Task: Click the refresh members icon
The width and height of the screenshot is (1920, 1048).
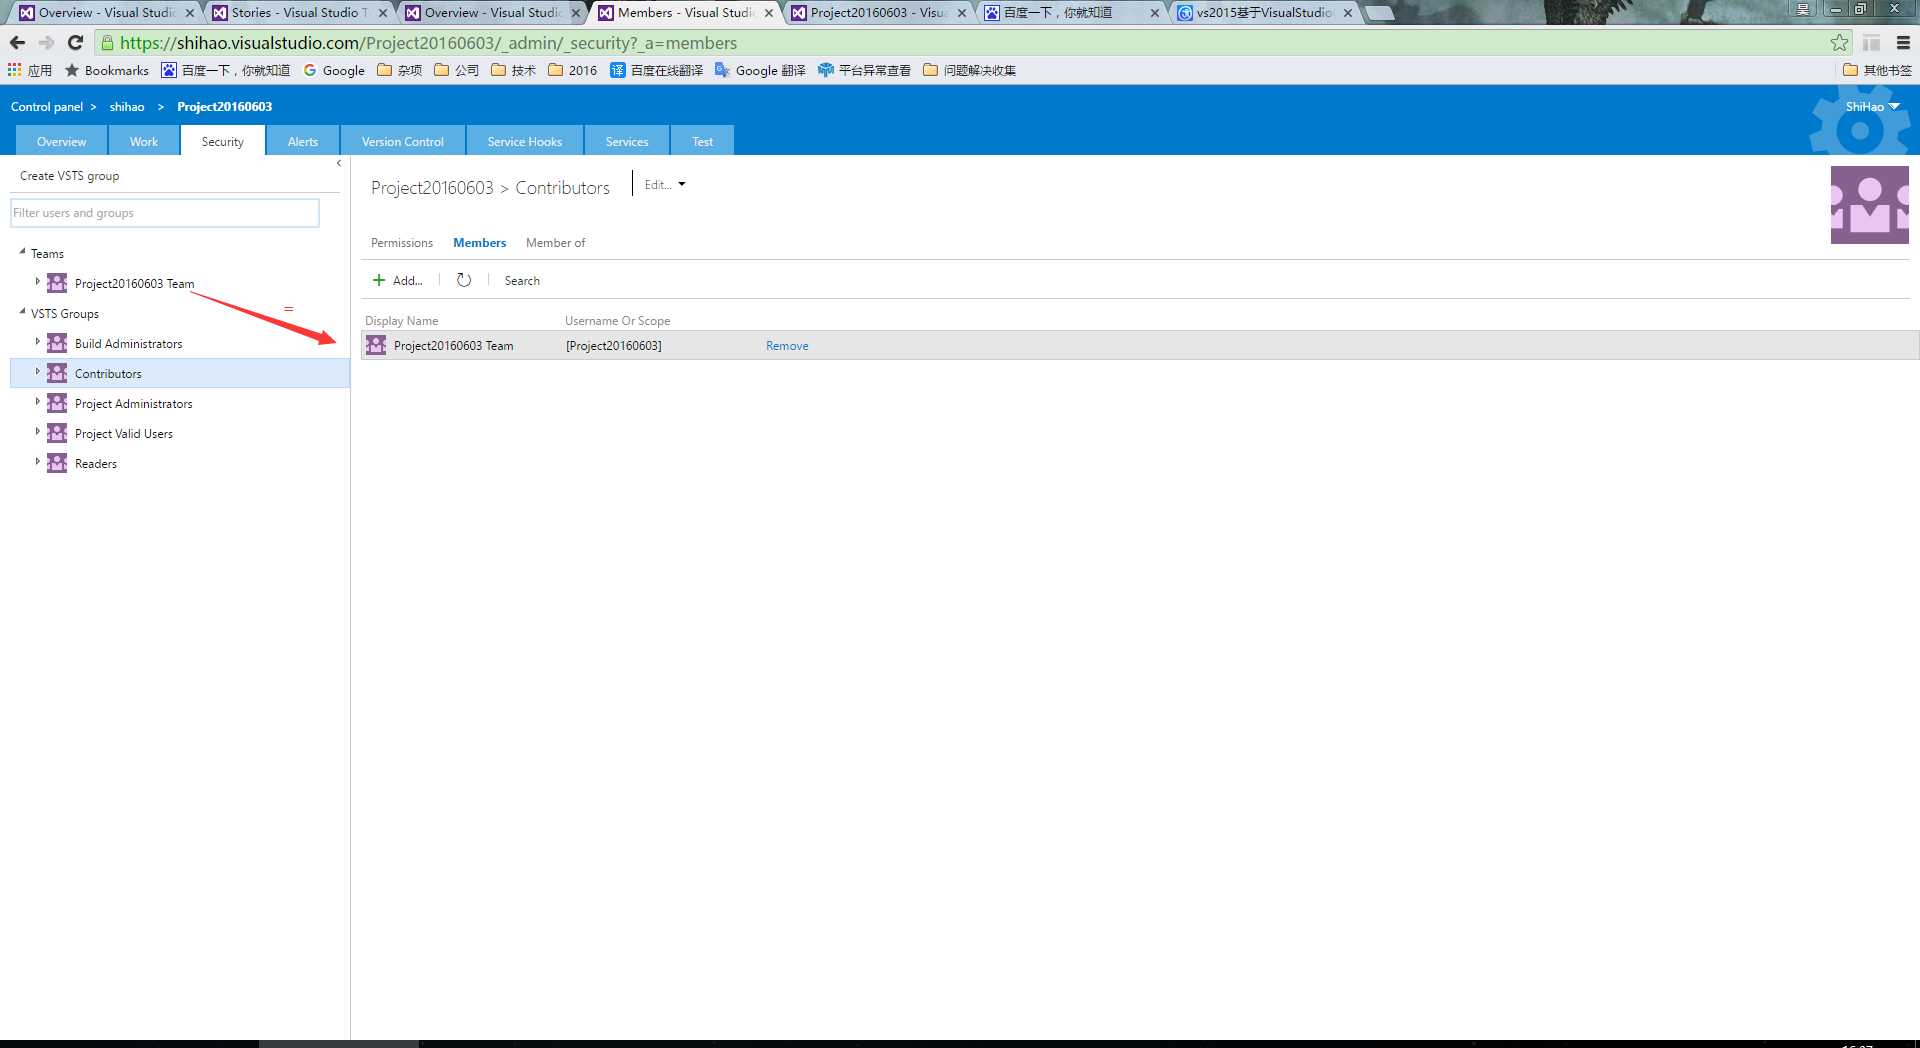Action: click(464, 280)
